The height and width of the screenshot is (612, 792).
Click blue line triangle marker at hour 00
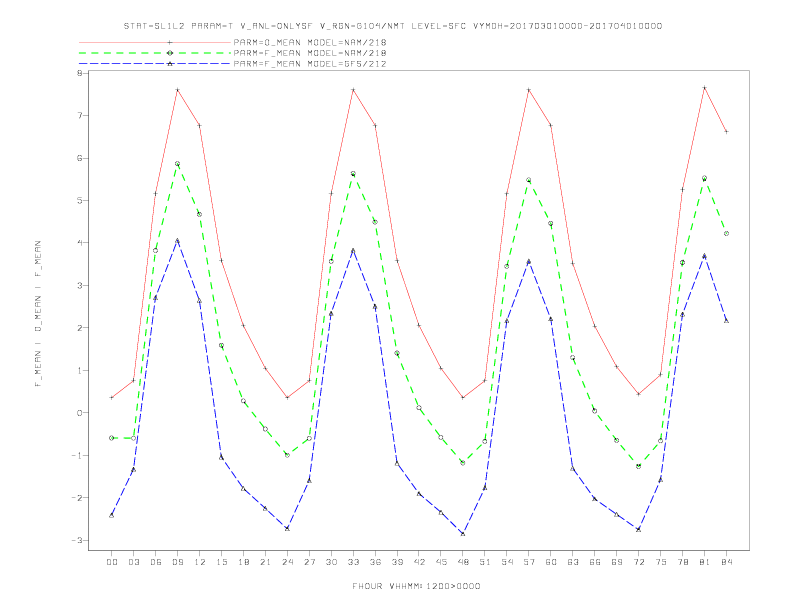coord(112,515)
